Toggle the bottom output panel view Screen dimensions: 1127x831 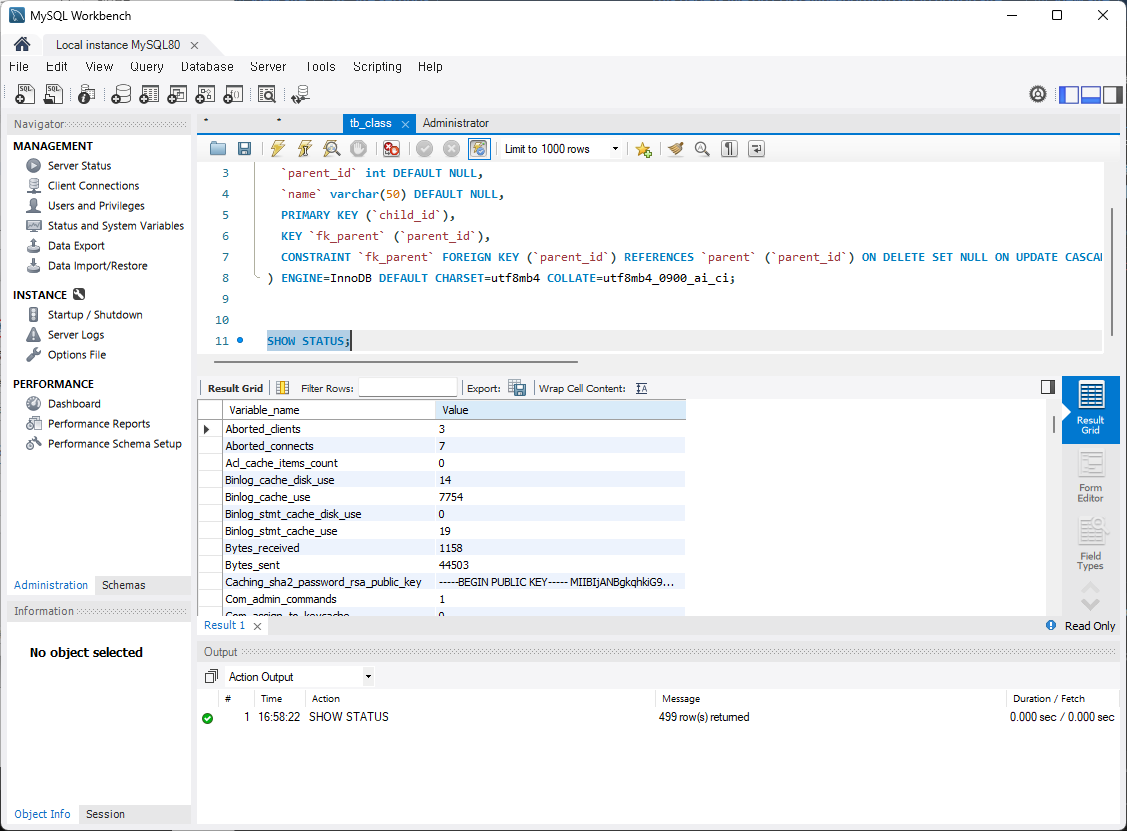[1091, 94]
